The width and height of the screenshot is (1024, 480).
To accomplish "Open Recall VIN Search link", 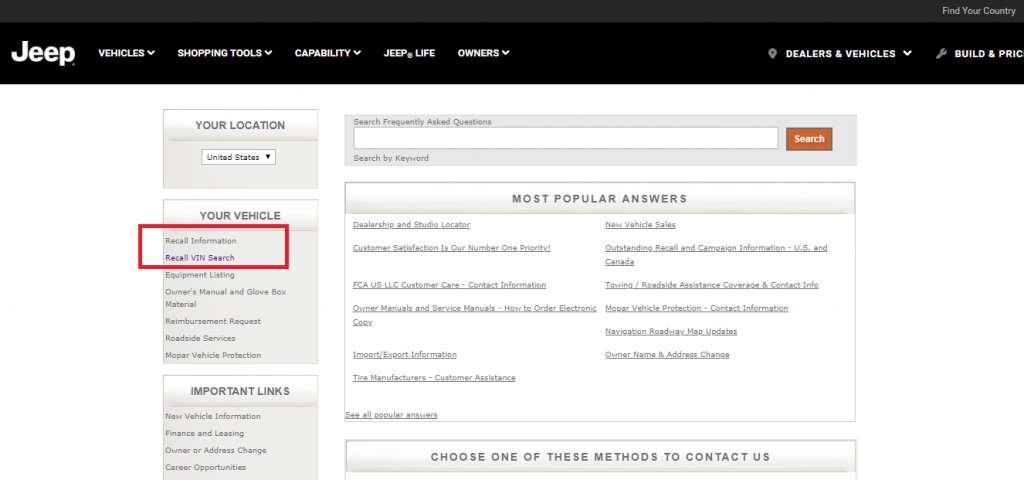I will point(200,258).
